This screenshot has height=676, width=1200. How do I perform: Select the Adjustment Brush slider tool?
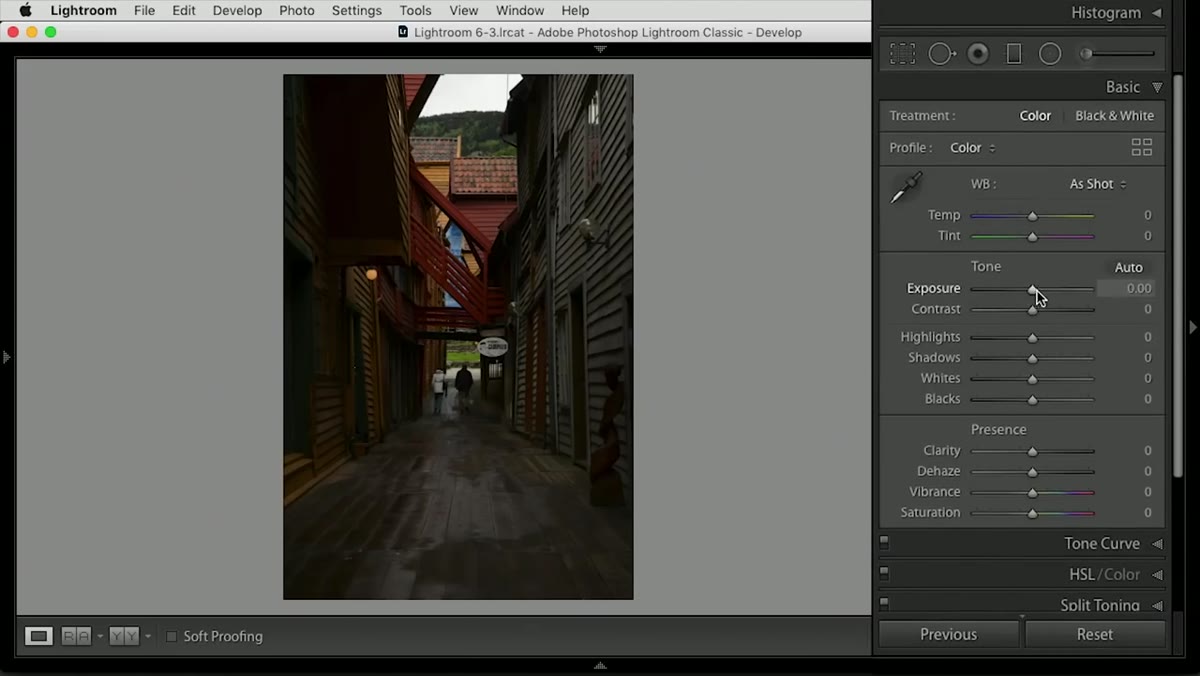click(1117, 54)
